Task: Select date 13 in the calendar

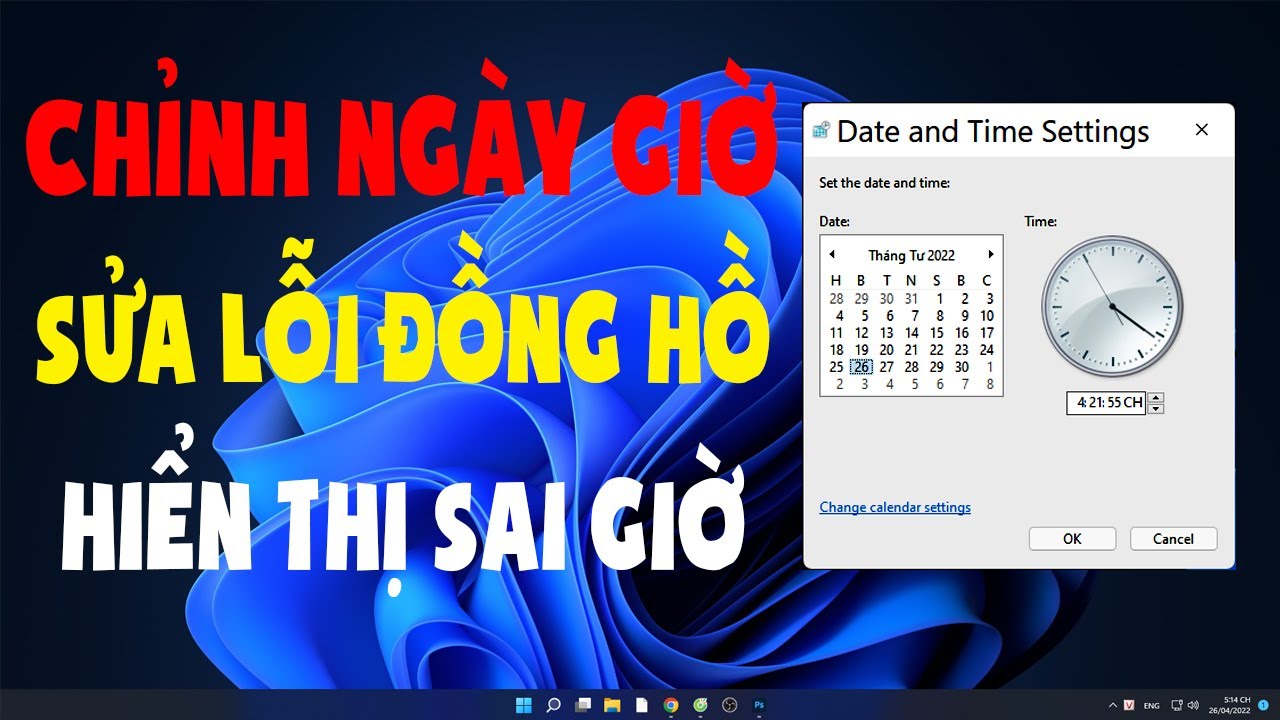Action: pyautogui.click(x=887, y=333)
